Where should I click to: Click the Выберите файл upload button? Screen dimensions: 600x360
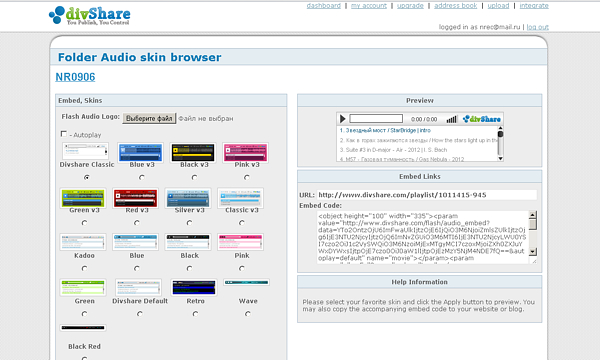[149, 118]
